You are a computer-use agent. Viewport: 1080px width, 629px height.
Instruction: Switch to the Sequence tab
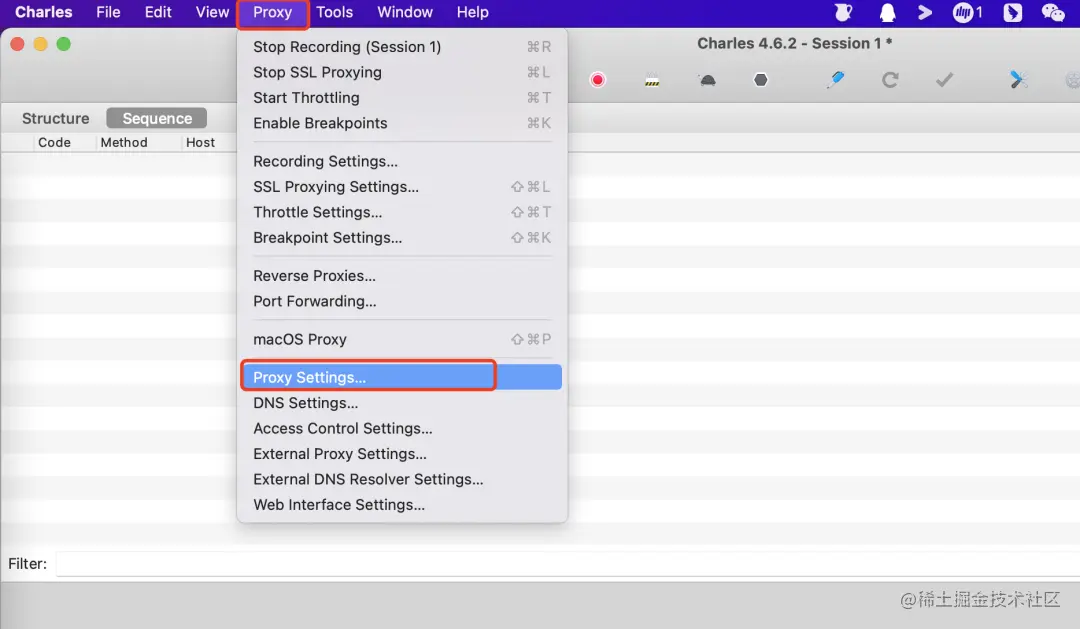pyautogui.click(x=157, y=118)
